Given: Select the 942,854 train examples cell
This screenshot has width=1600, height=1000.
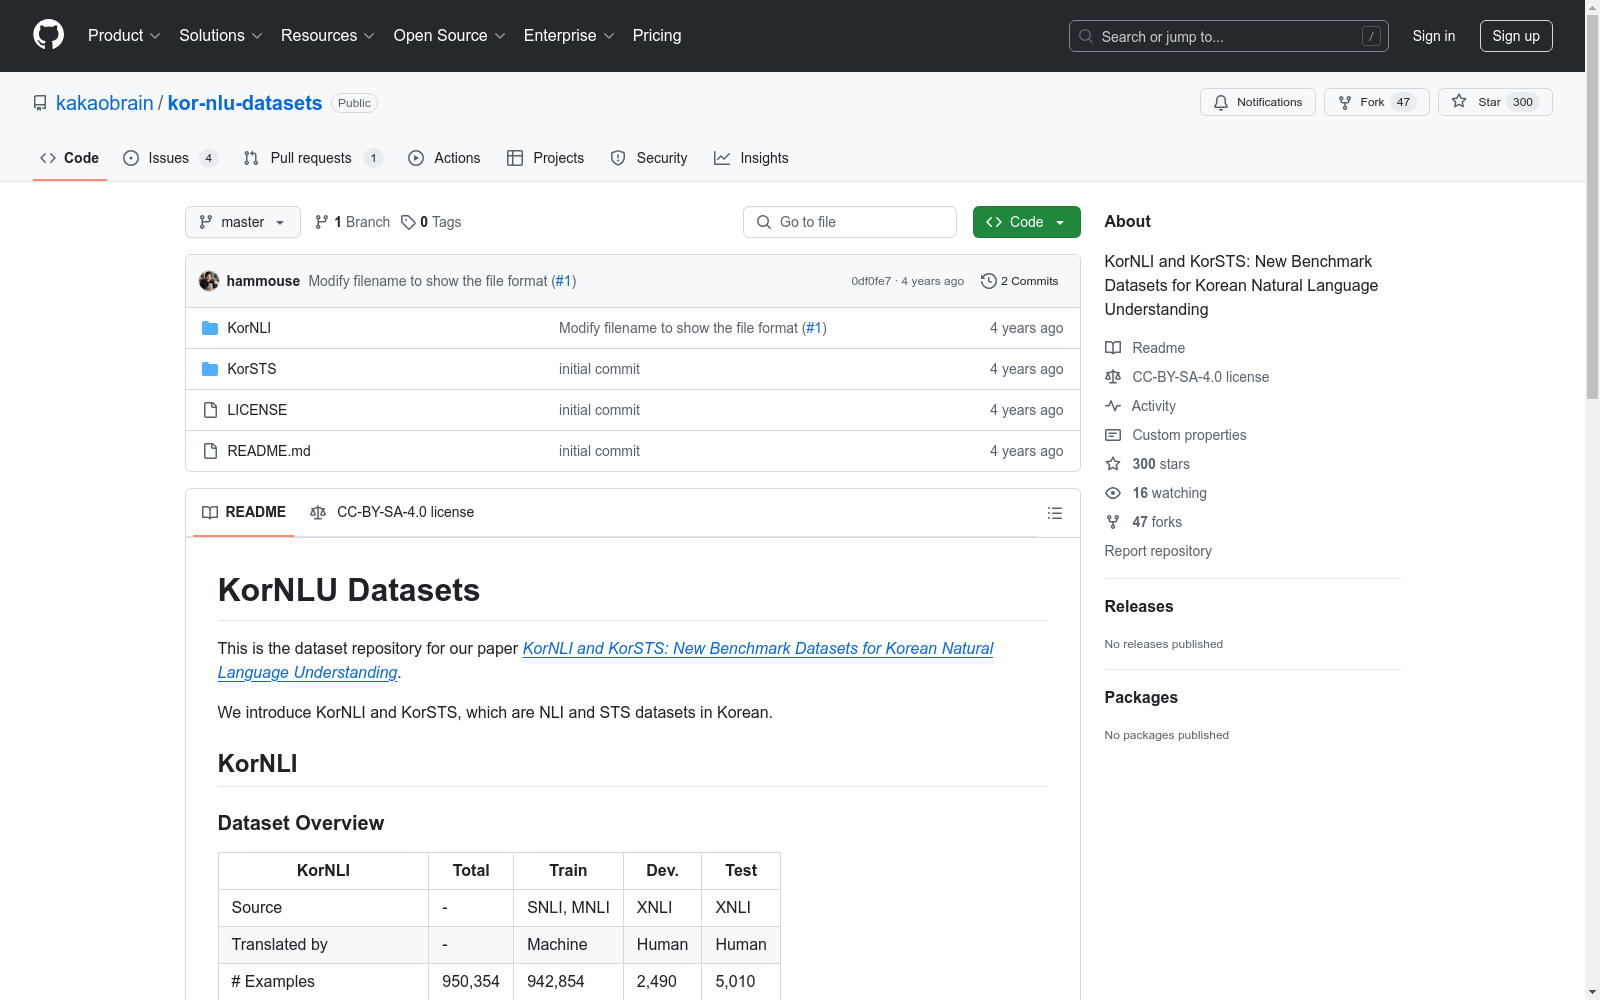Looking at the screenshot, I should click(x=568, y=982).
